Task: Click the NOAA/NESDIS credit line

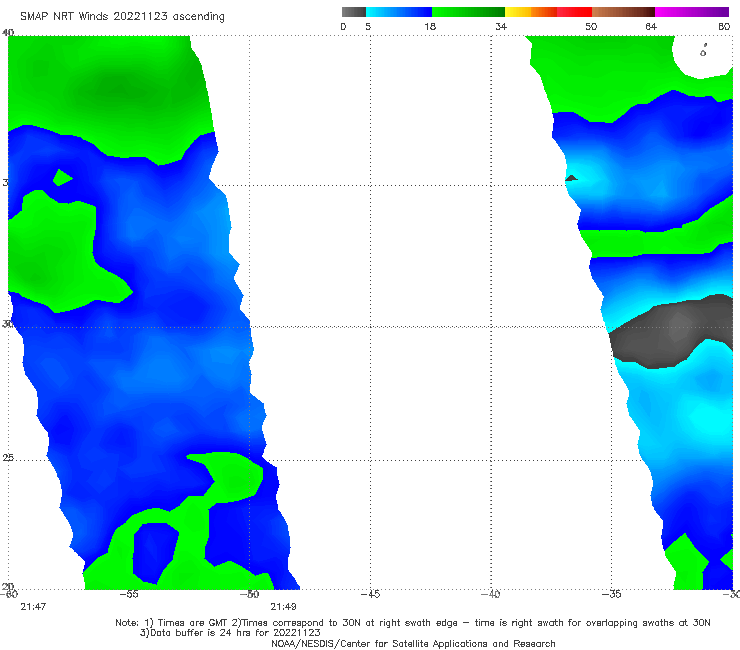Action: point(413,644)
